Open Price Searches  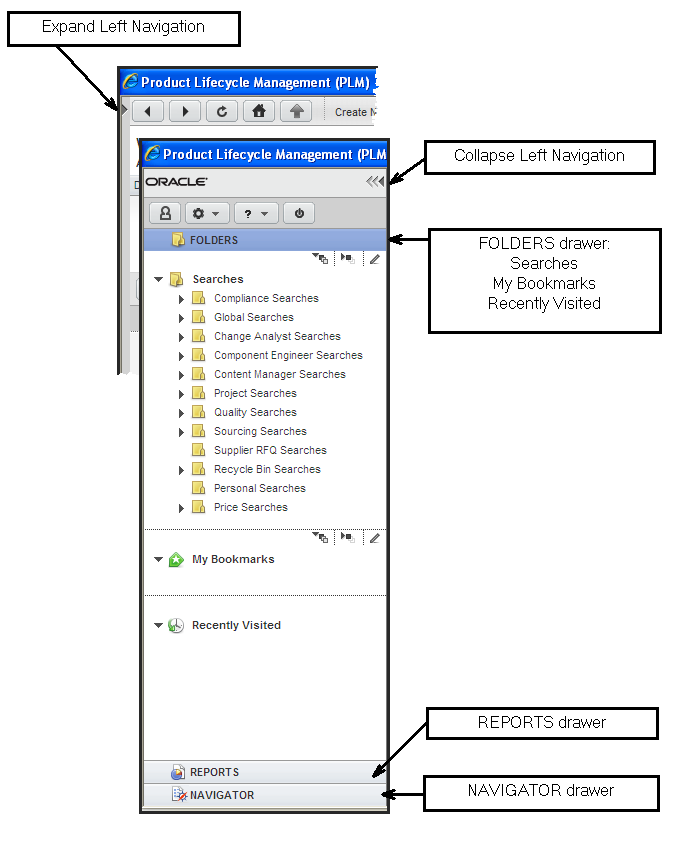(x=251, y=507)
